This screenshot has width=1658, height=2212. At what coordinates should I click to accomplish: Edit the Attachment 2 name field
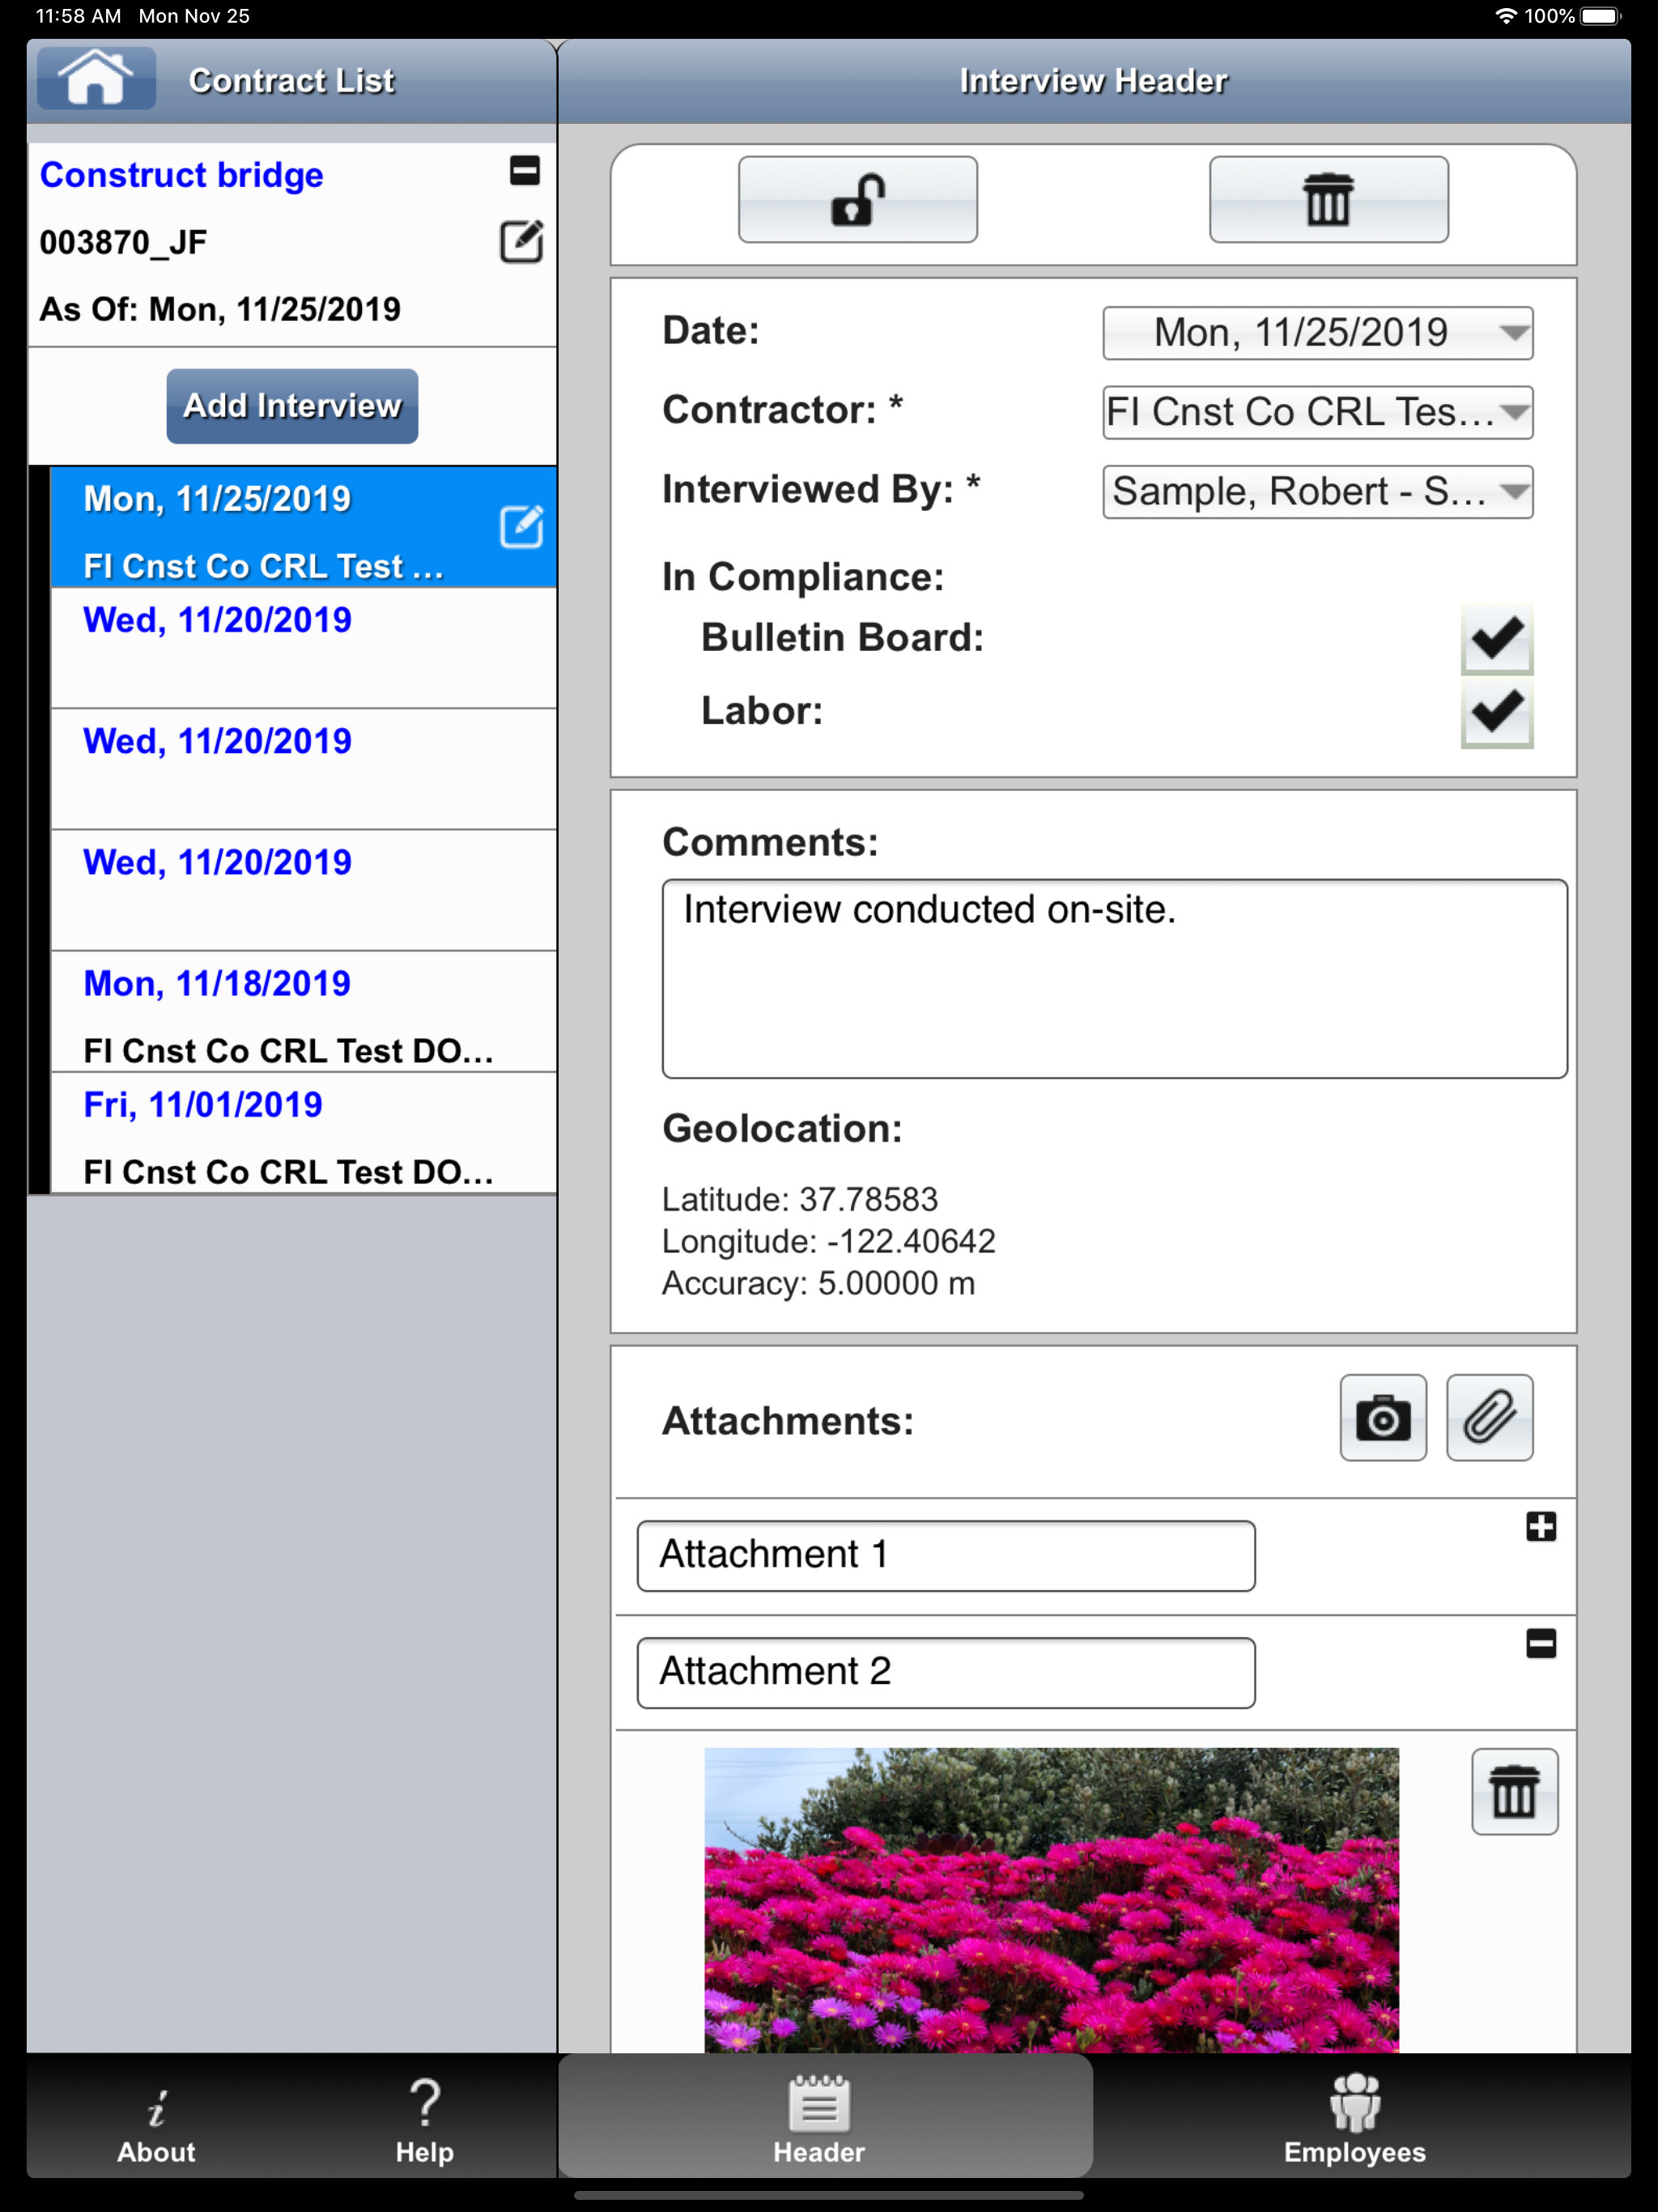click(946, 1673)
